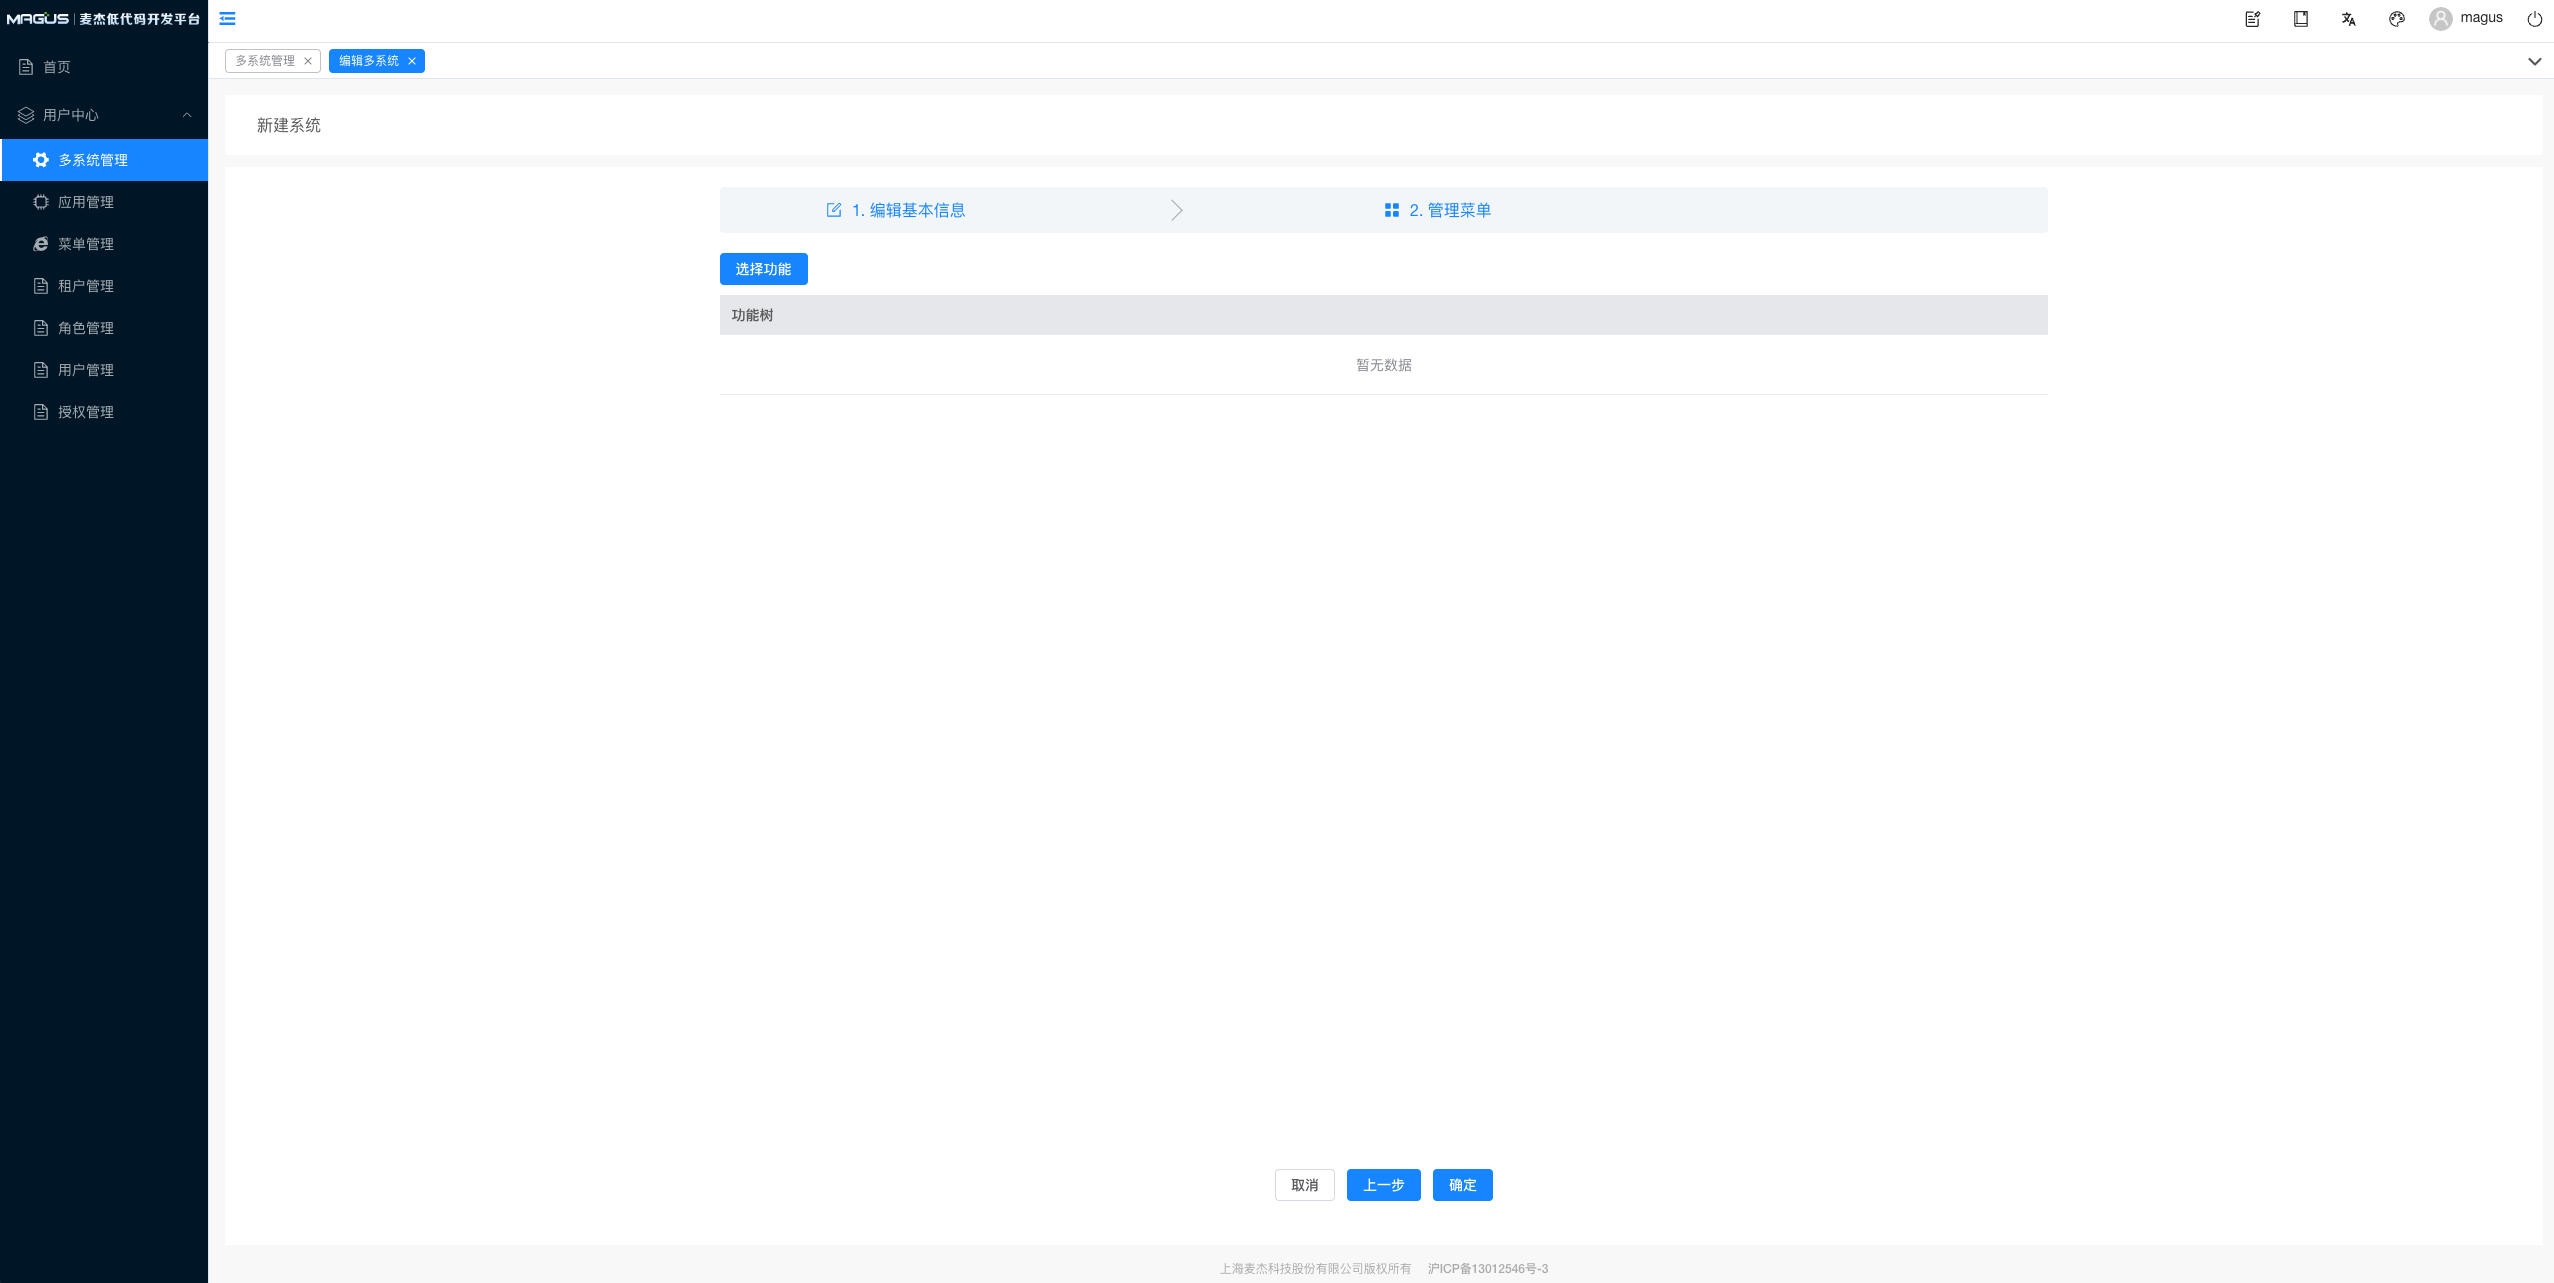Open 角色管理 in the sidebar
This screenshot has width=2554, height=1283.
coord(104,328)
